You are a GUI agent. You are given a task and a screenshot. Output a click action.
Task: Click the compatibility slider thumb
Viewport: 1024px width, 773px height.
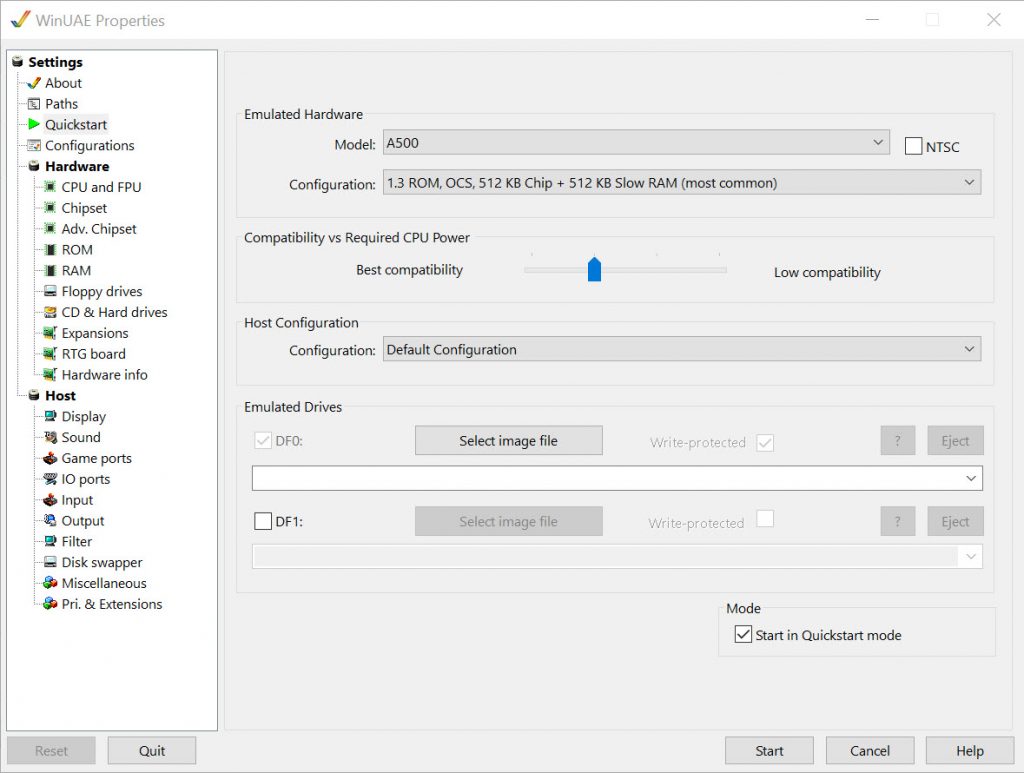594,268
